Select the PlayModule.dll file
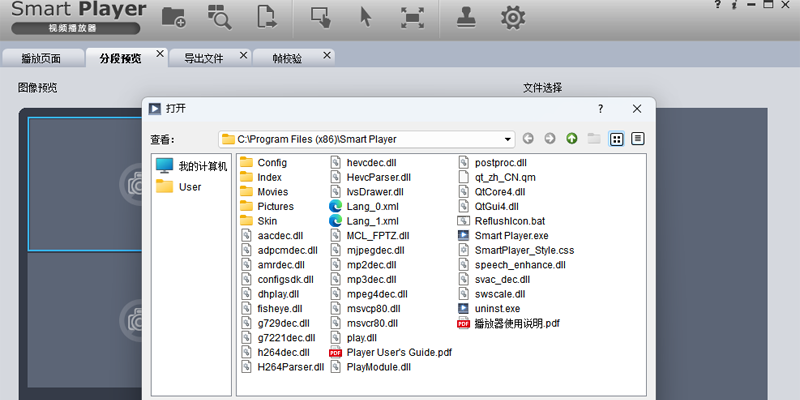This screenshot has width=800, height=400. coord(370,367)
